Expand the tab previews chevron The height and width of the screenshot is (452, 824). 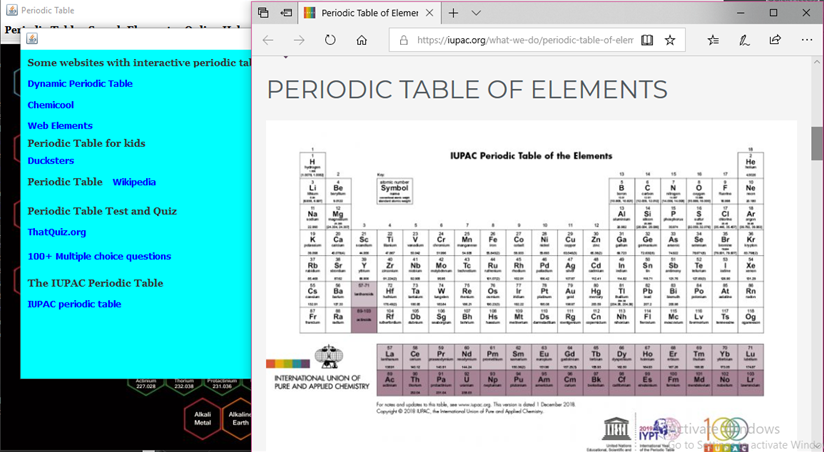tap(476, 13)
